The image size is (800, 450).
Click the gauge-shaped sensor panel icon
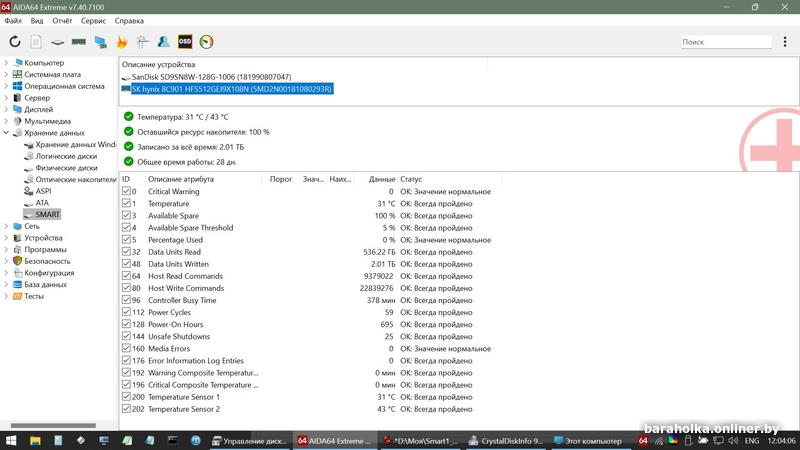[x=207, y=42]
